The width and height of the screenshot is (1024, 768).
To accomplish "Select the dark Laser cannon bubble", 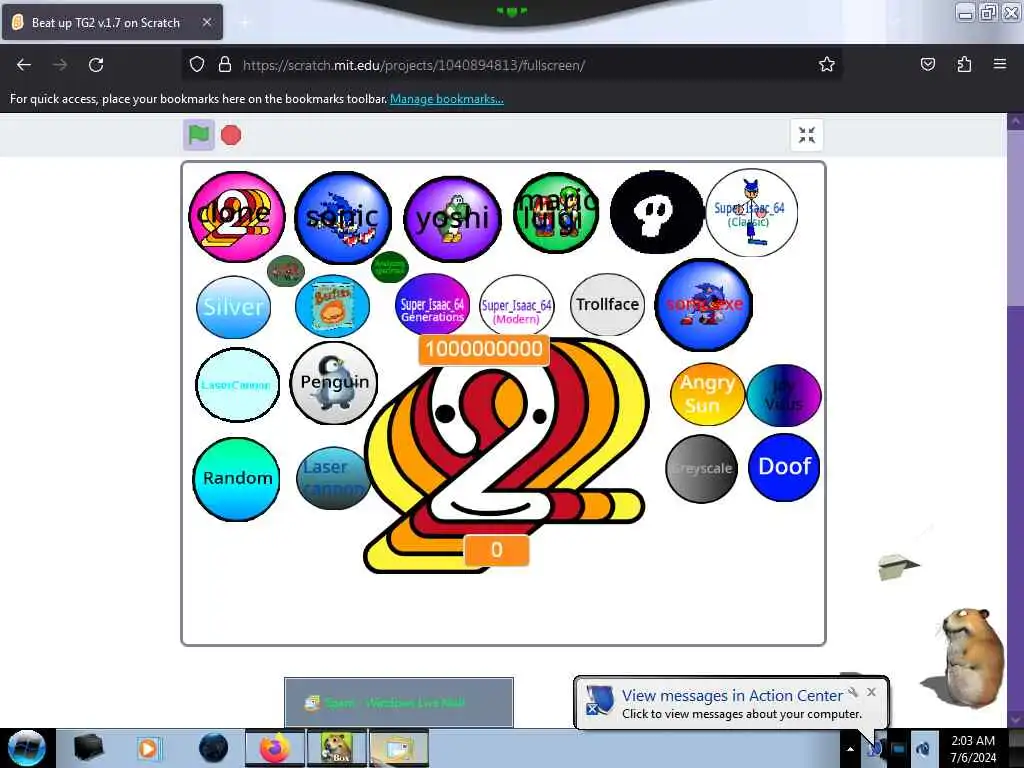I will (x=333, y=478).
